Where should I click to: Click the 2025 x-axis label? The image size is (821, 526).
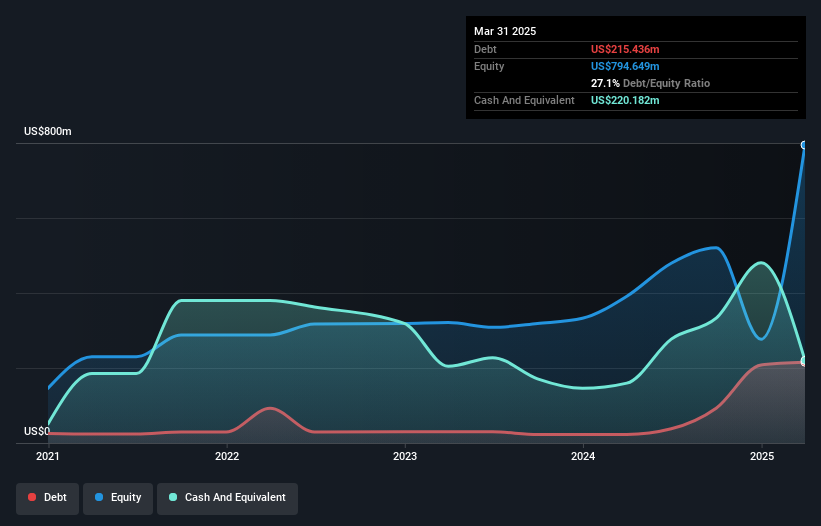pos(762,456)
